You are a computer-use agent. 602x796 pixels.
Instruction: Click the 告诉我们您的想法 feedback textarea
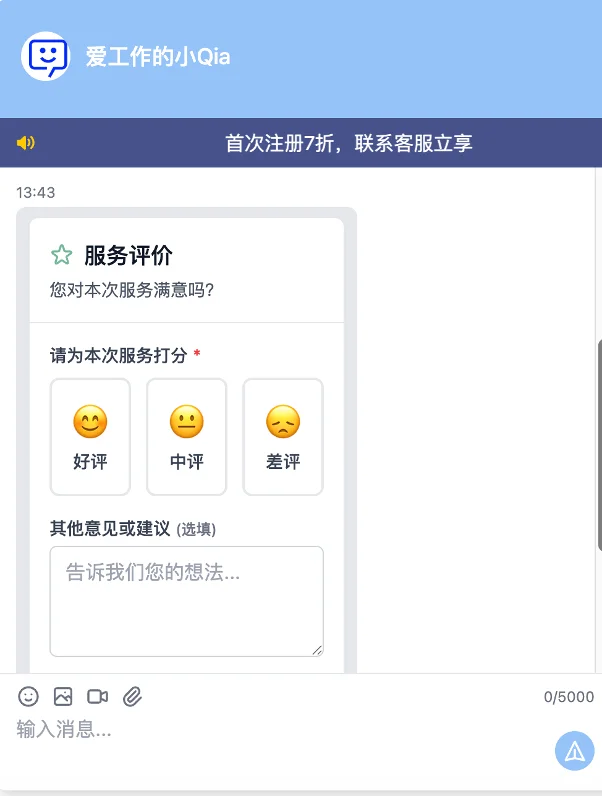coord(186,600)
